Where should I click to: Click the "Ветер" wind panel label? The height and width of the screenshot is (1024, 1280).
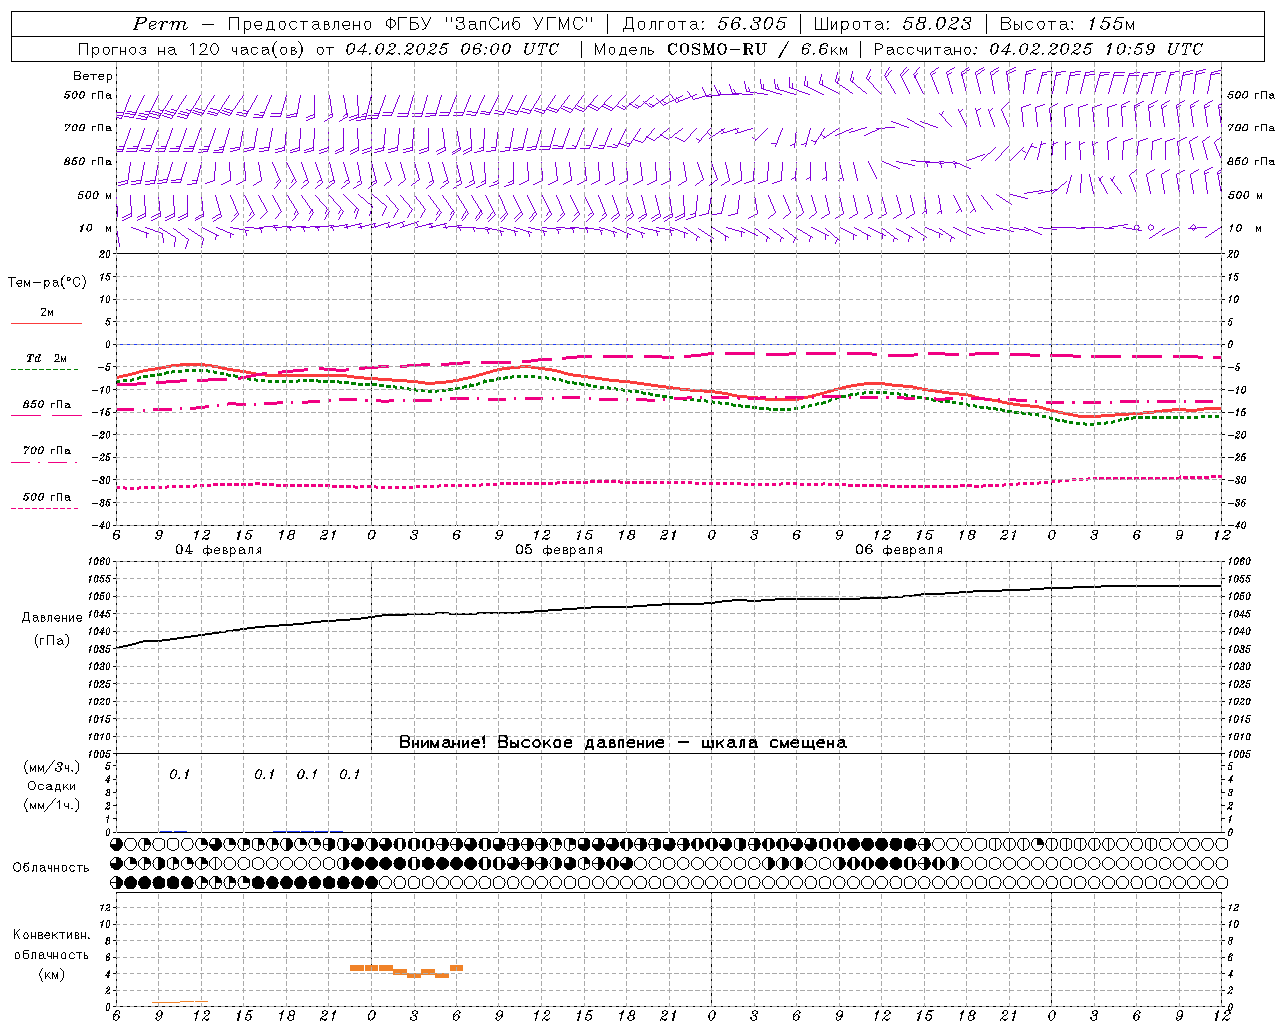(x=93, y=76)
